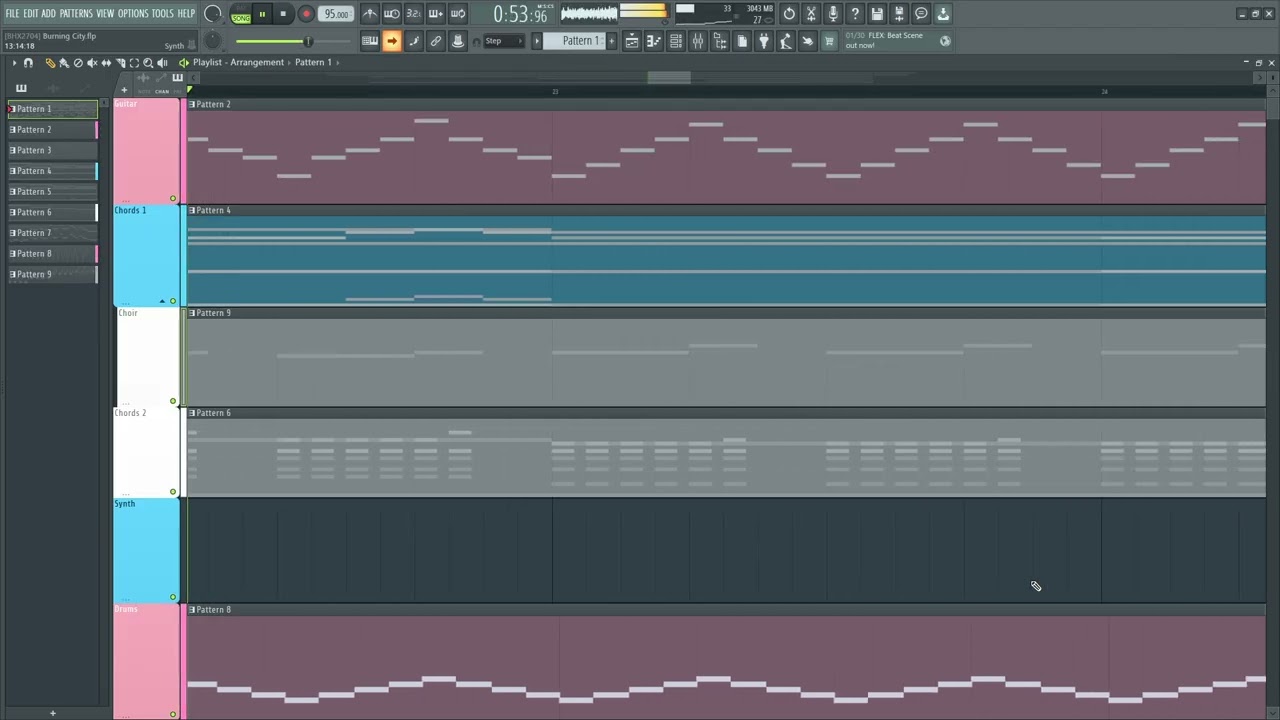This screenshot has height=720, width=1280.
Task: Select the Slip tool
Action: pyautogui.click(x=106, y=63)
